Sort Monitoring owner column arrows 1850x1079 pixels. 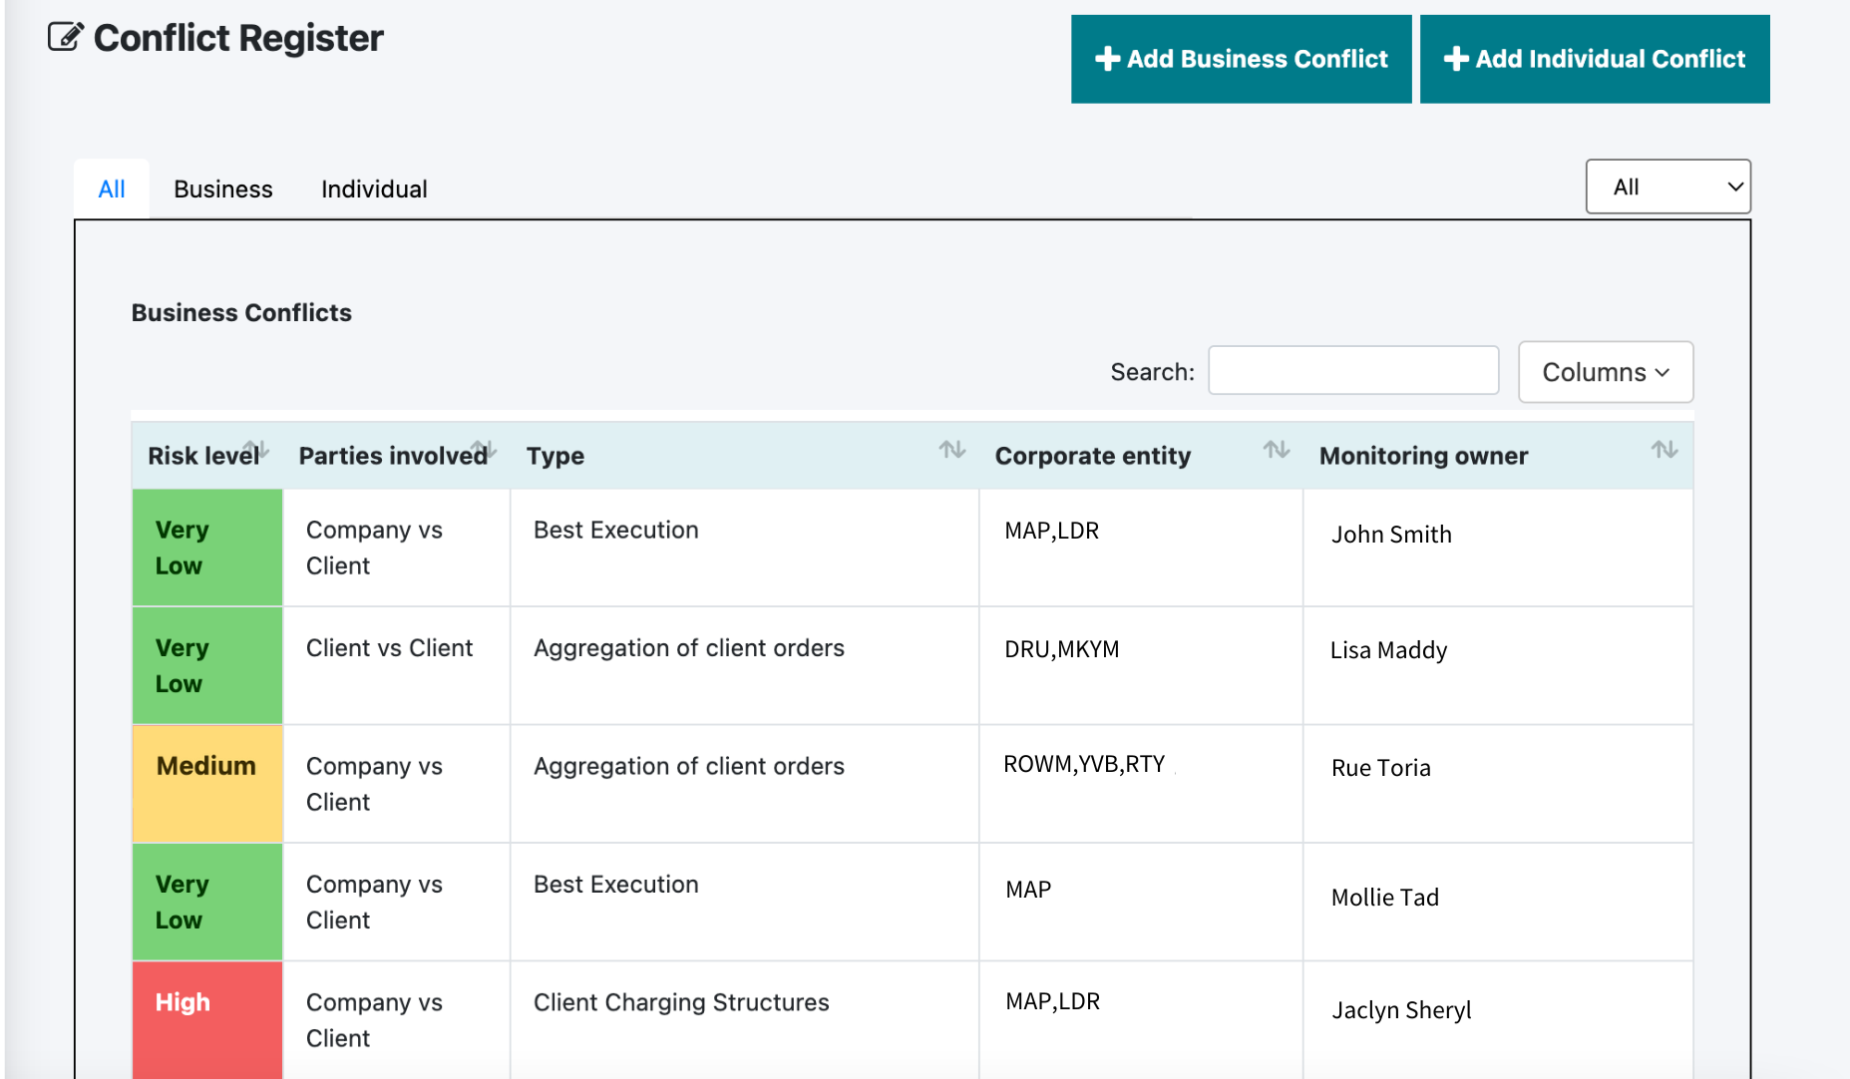[1664, 450]
